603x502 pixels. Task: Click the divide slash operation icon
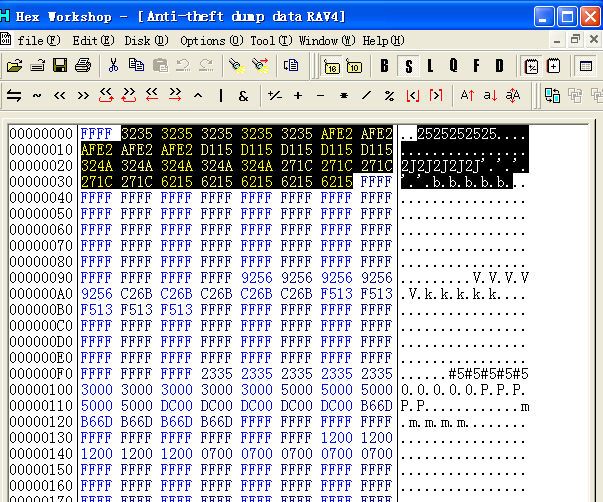[x=367, y=95]
